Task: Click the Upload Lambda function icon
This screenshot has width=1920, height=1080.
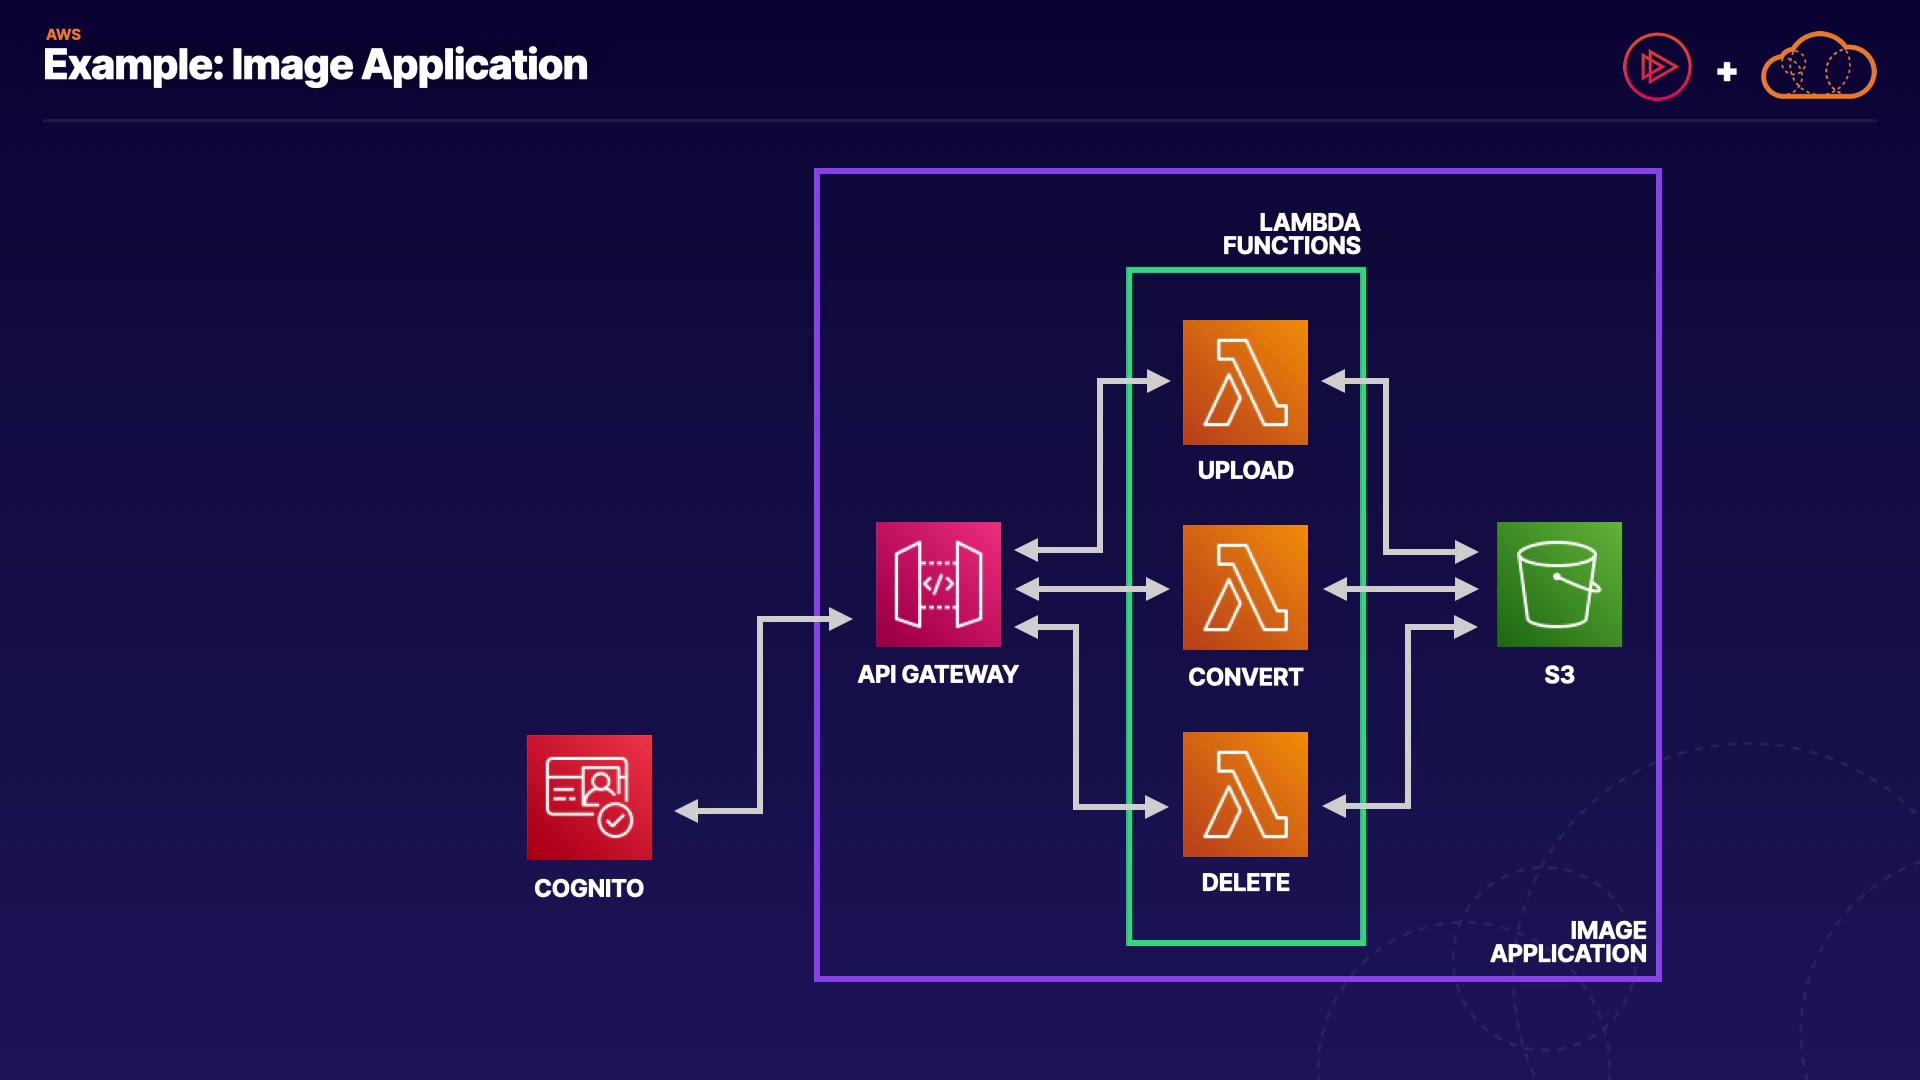Action: tap(1245, 382)
